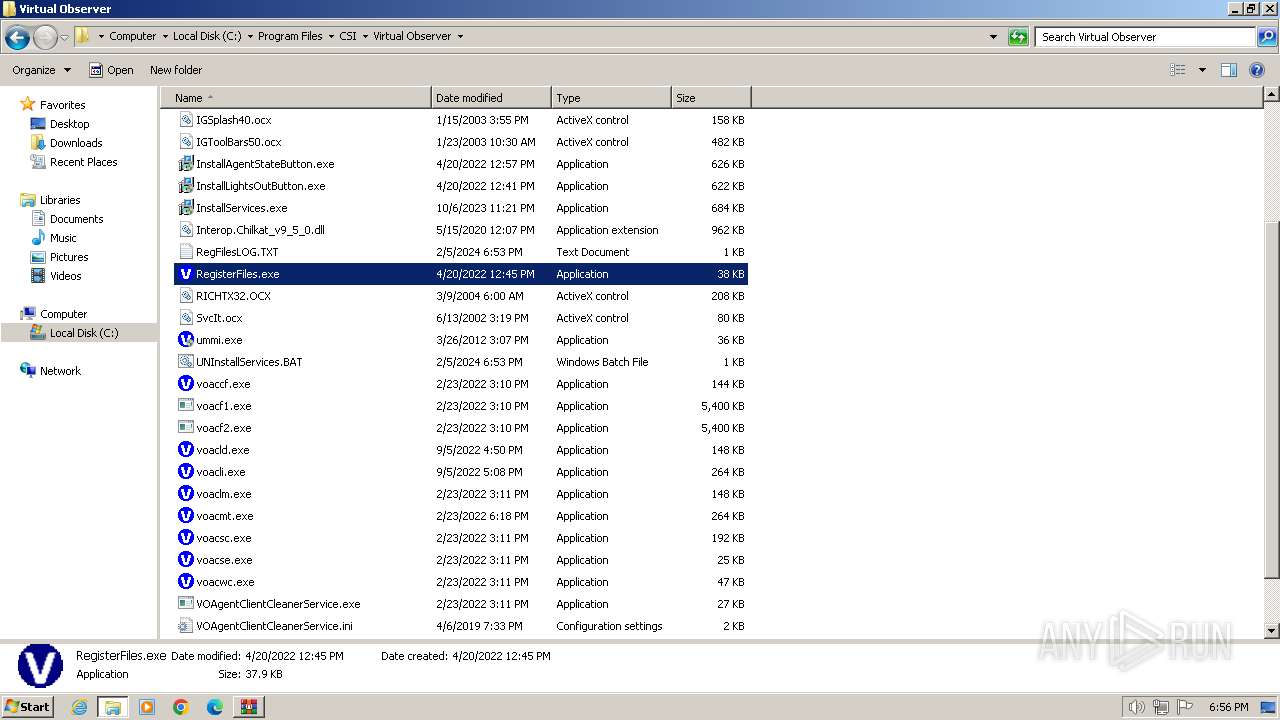
Task: Select the UNInstallServices.BAT icon
Action: click(x=185, y=361)
